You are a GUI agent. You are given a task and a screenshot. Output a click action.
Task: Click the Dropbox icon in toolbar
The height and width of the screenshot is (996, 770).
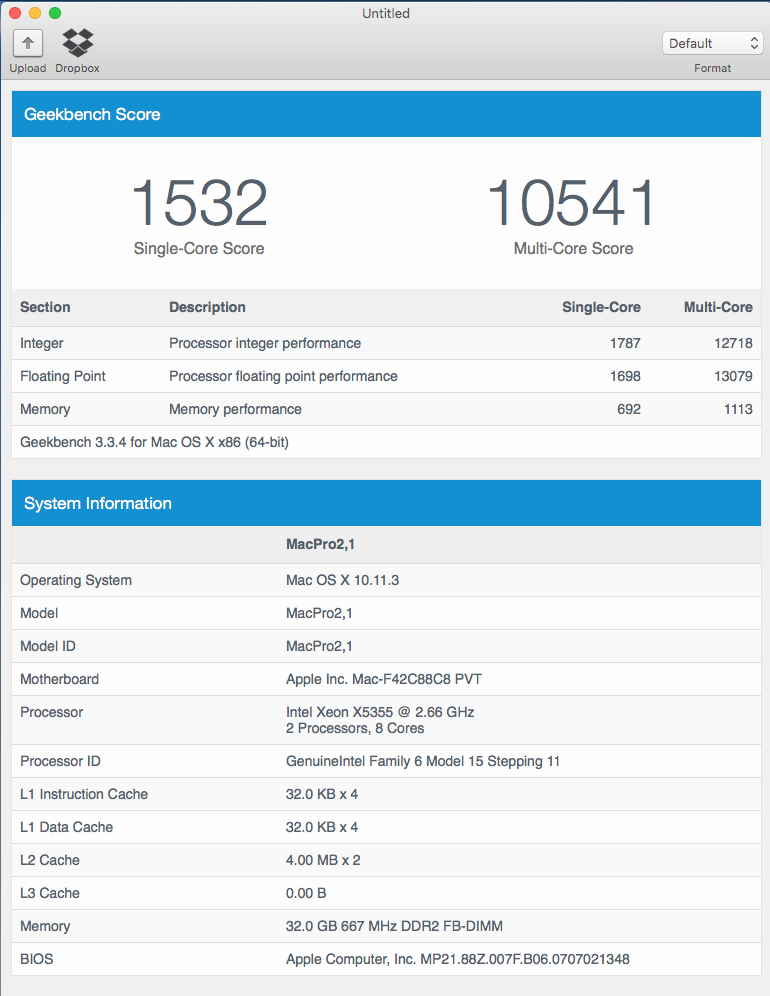click(x=78, y=43)
